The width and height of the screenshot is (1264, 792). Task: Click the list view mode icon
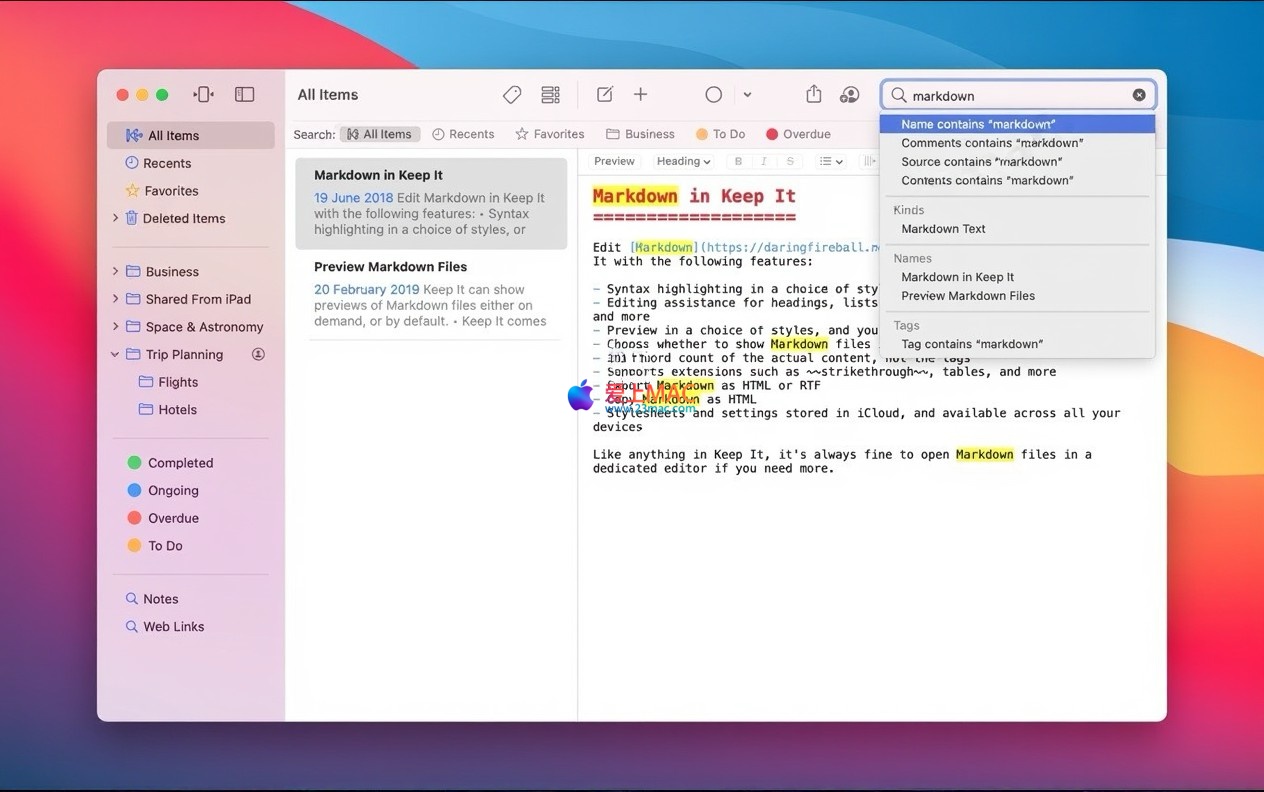pos(550,95)
